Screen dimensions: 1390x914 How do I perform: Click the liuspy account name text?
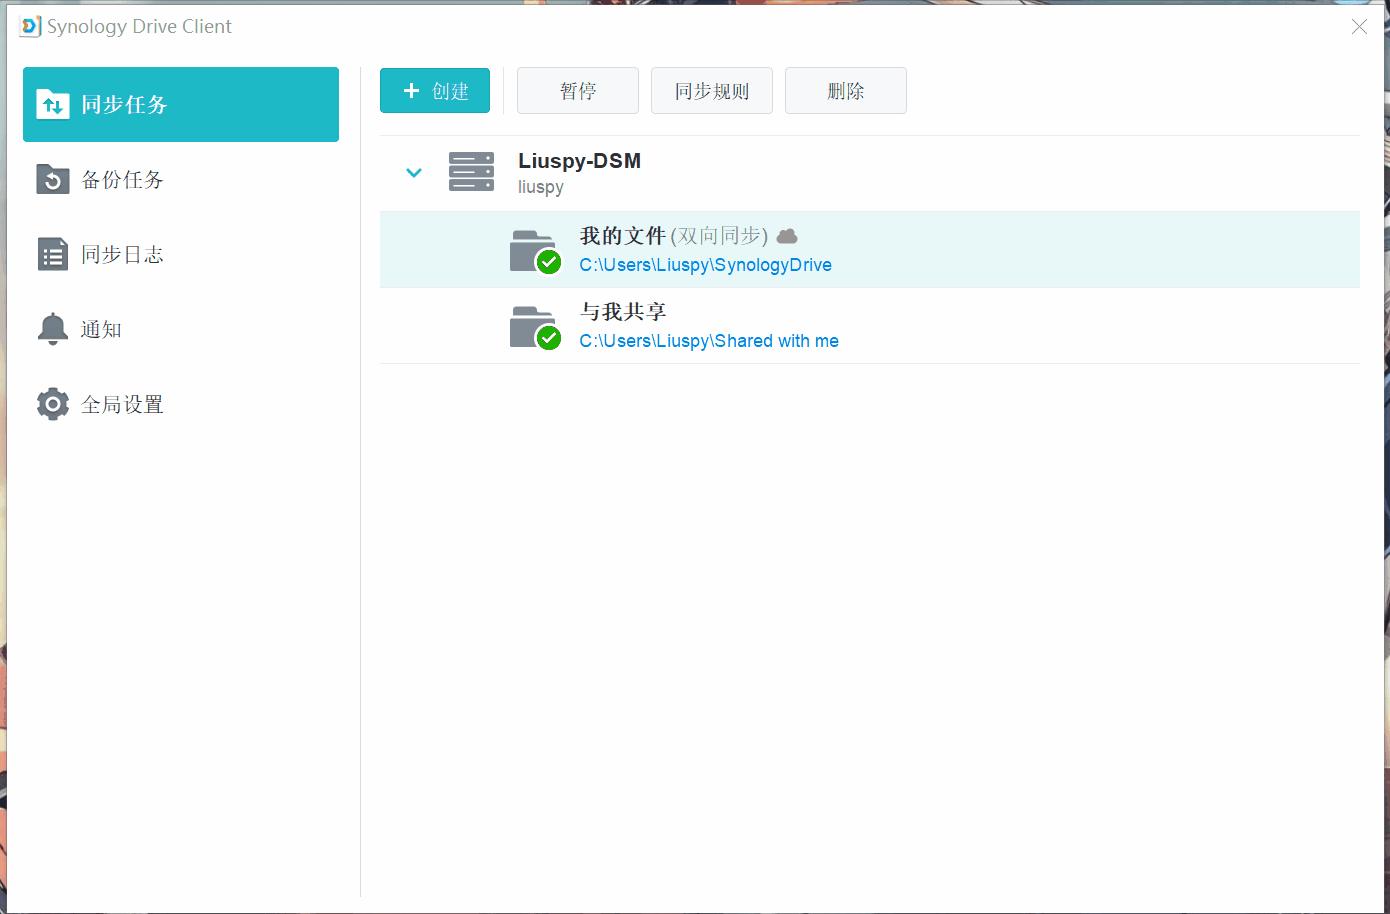tap(541, 187)
